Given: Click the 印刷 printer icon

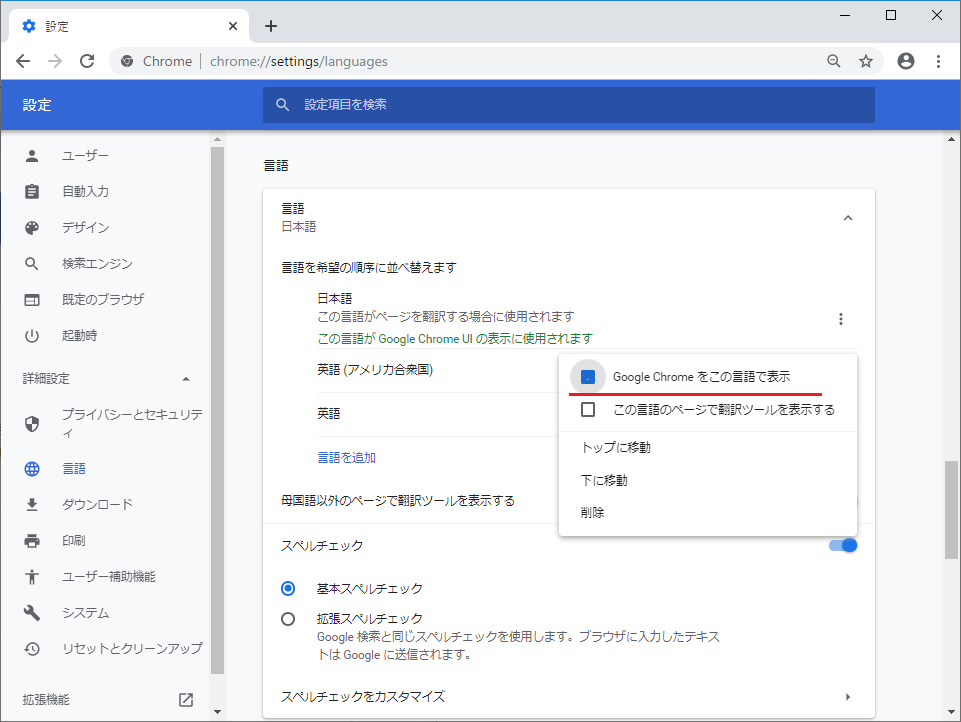Looking at the screenshot, I should click(32, 541).
